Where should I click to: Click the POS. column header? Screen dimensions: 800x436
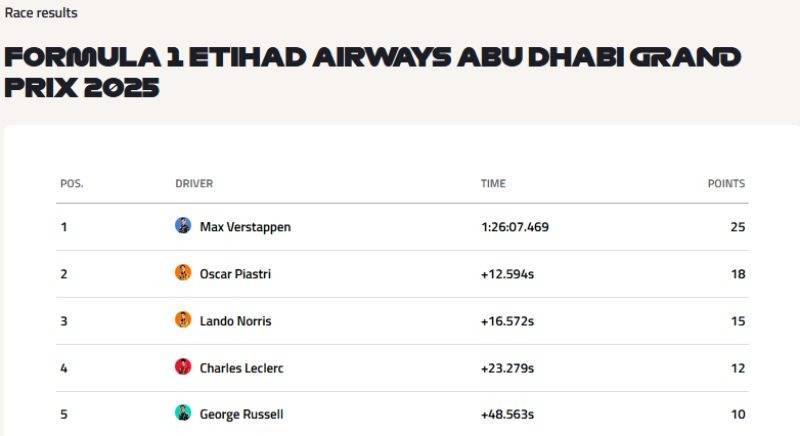click(x=71, y=184)
